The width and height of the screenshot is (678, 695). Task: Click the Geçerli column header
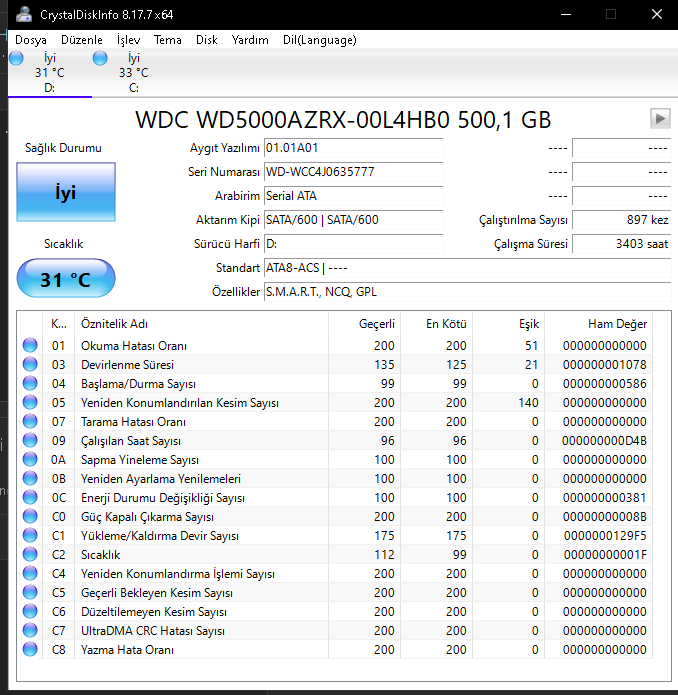pyautogui.click(x=365, y=324)
